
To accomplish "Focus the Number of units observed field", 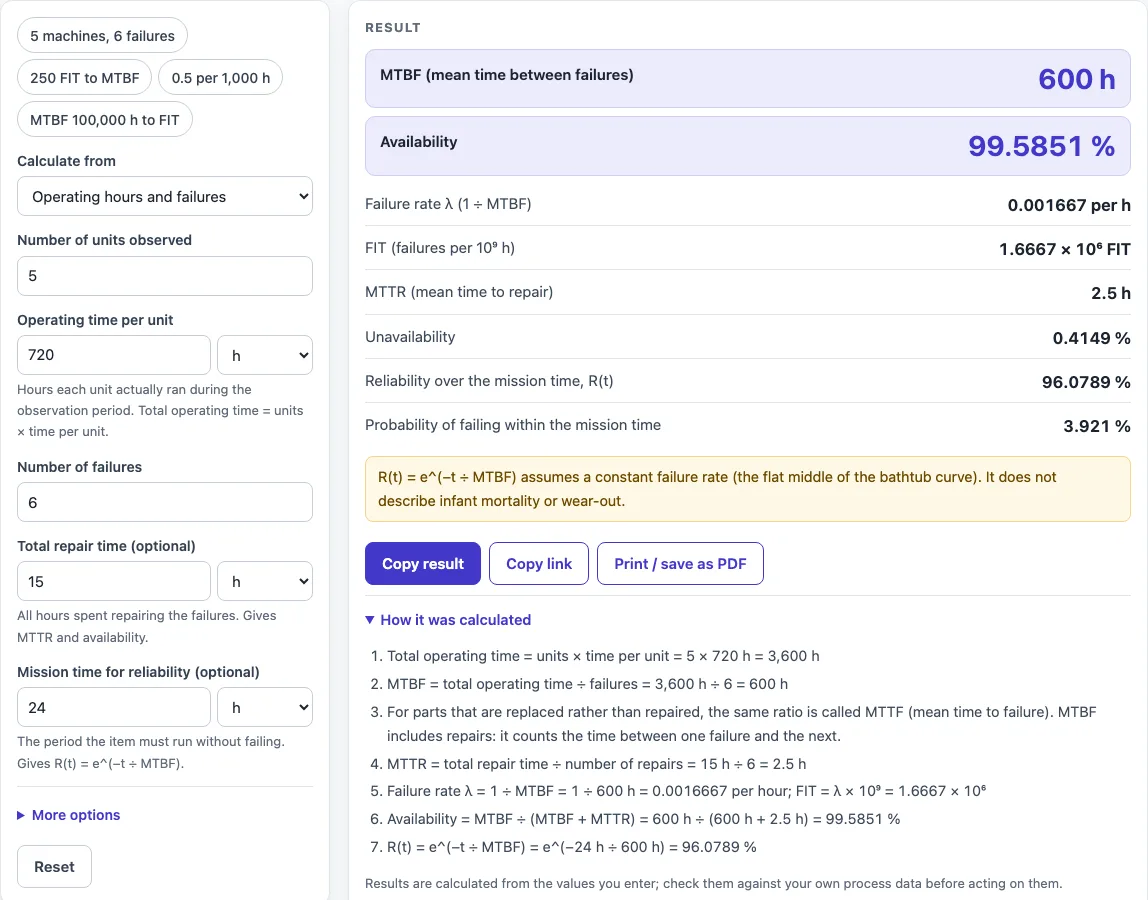I will (x=165, y=276).
